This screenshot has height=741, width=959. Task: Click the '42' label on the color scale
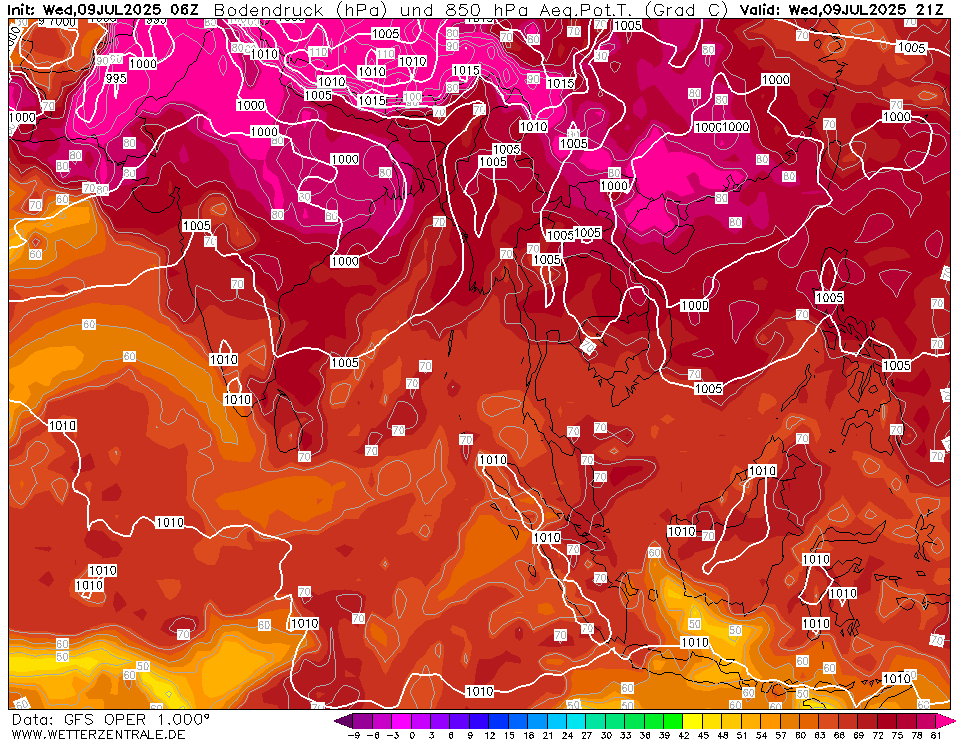click(684, 735)
